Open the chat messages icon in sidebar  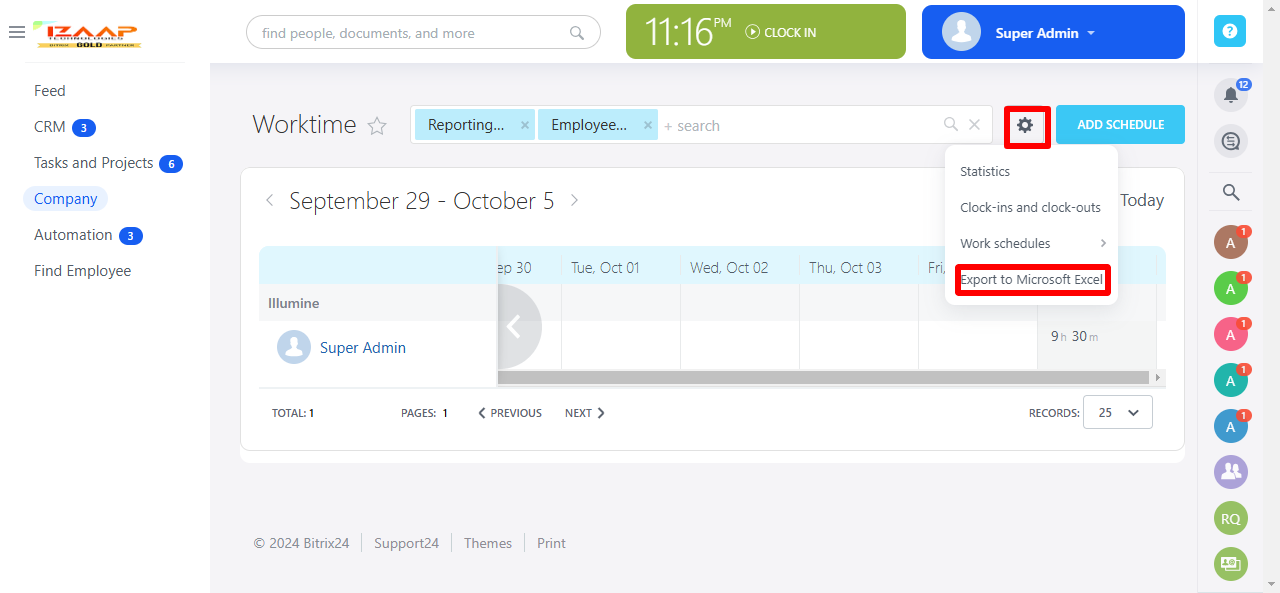pyautogui.click(x=1230, y=141)
